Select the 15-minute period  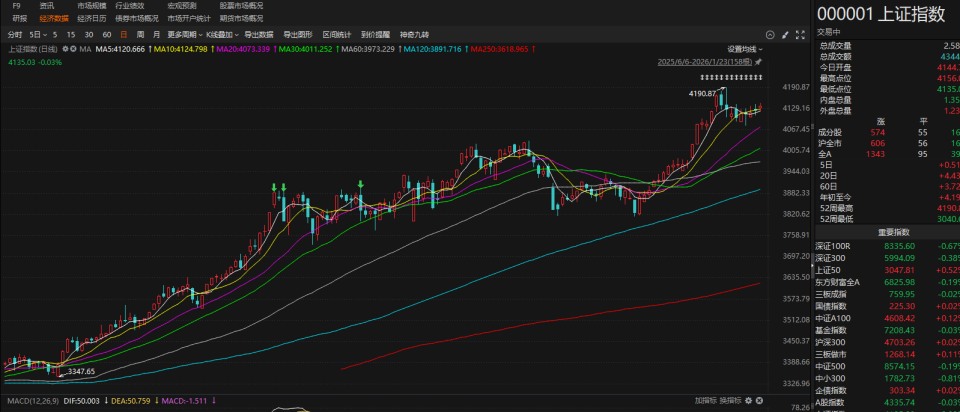pyautogui.click(x=71, y=35)
